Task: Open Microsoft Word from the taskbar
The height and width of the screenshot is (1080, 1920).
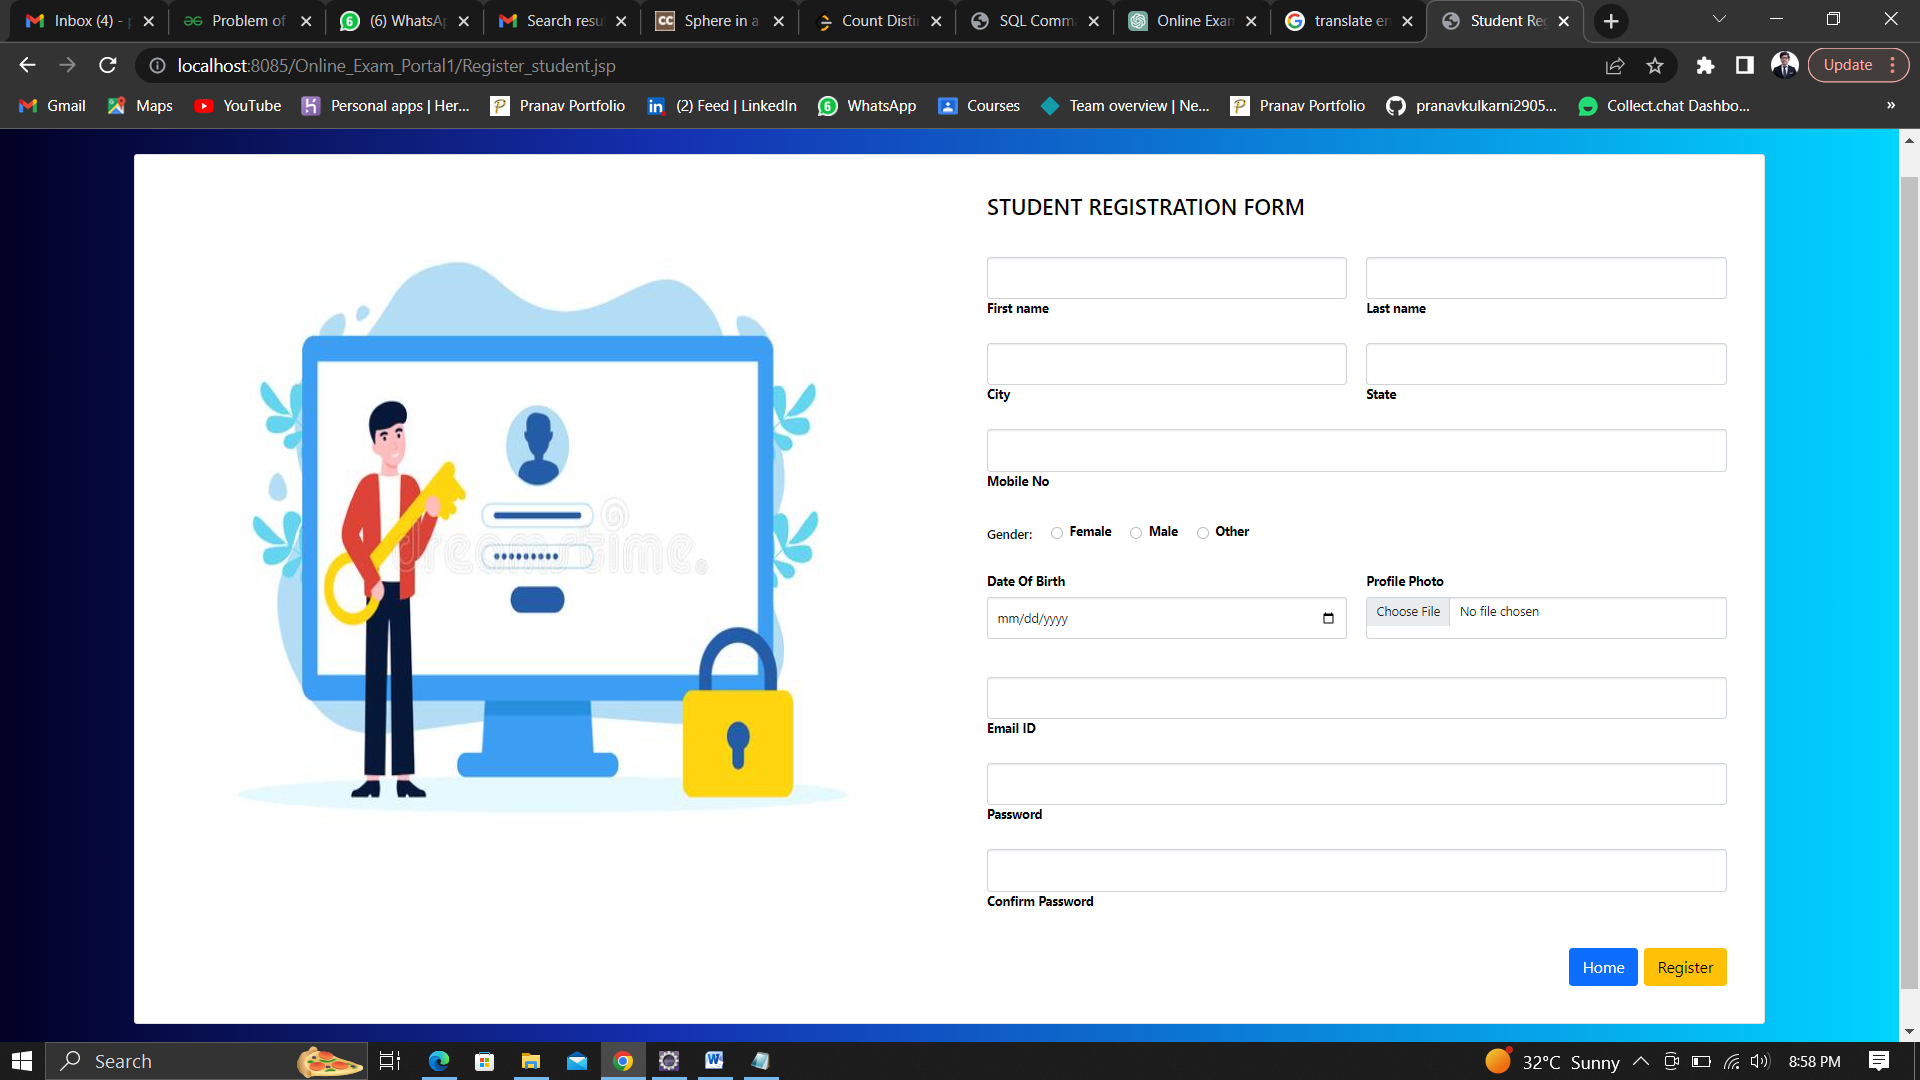Action: 714,1061
